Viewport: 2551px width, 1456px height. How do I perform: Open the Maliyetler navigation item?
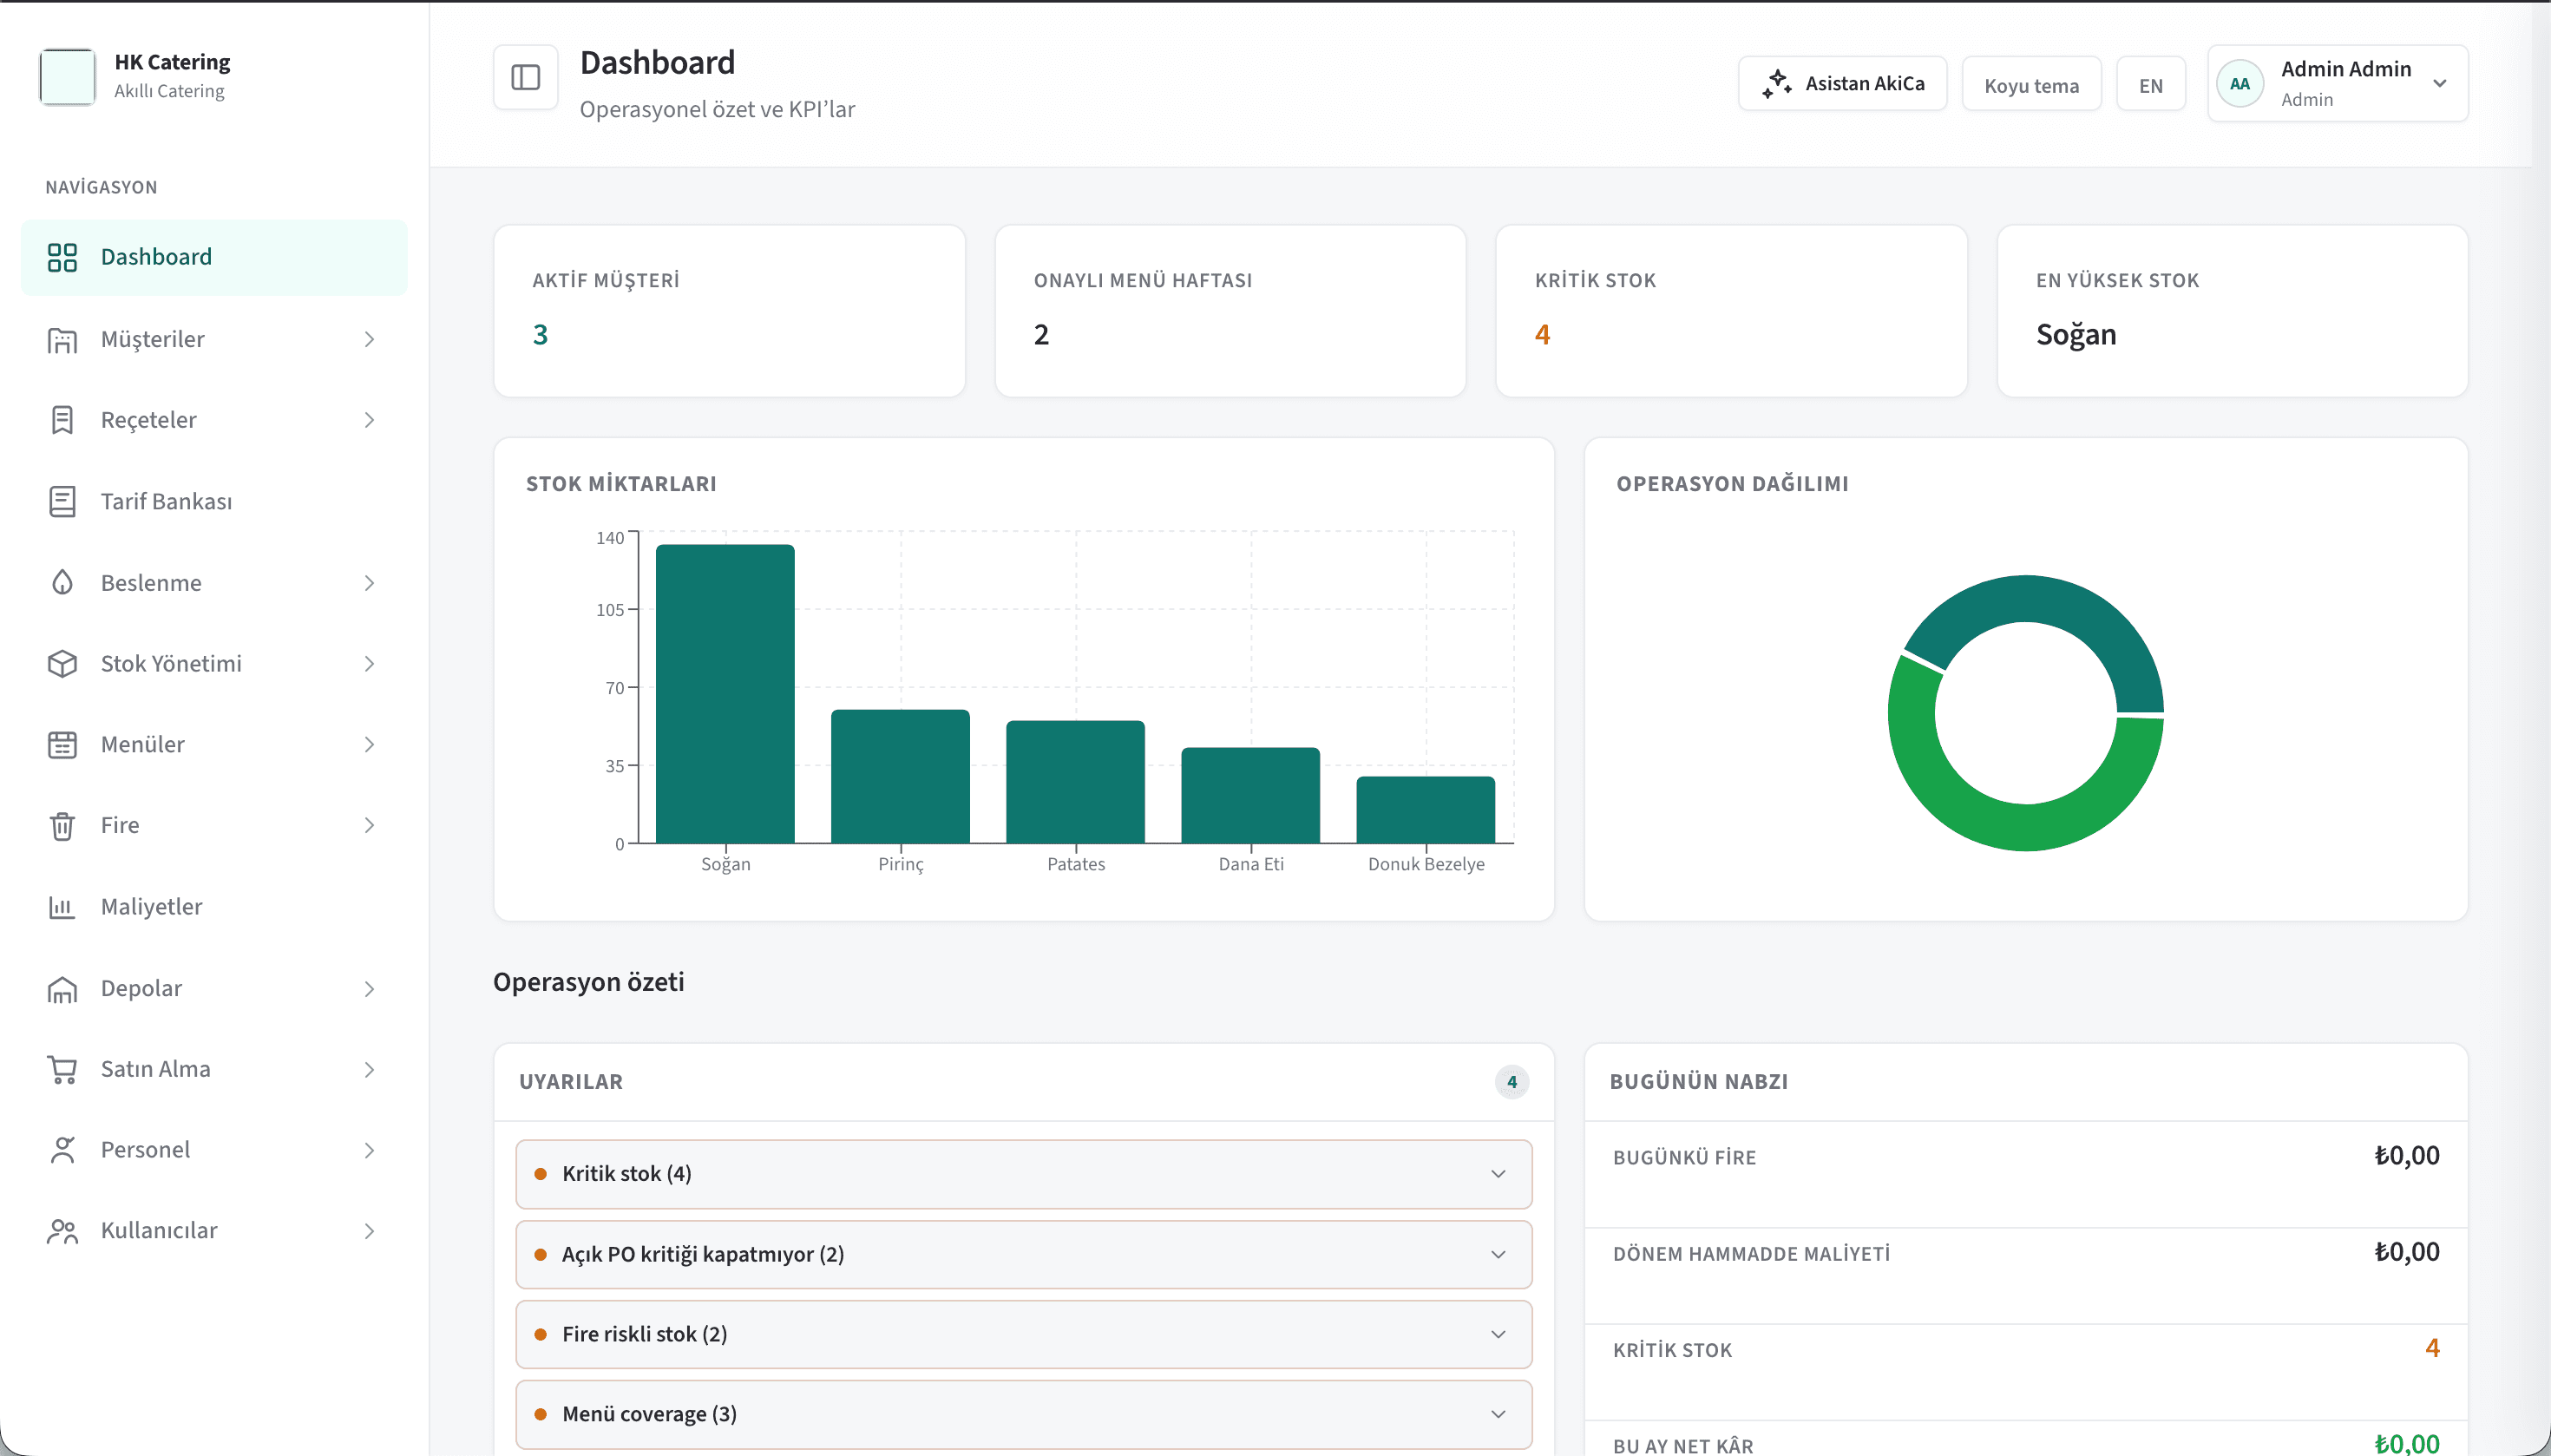(x=214, y=907)
